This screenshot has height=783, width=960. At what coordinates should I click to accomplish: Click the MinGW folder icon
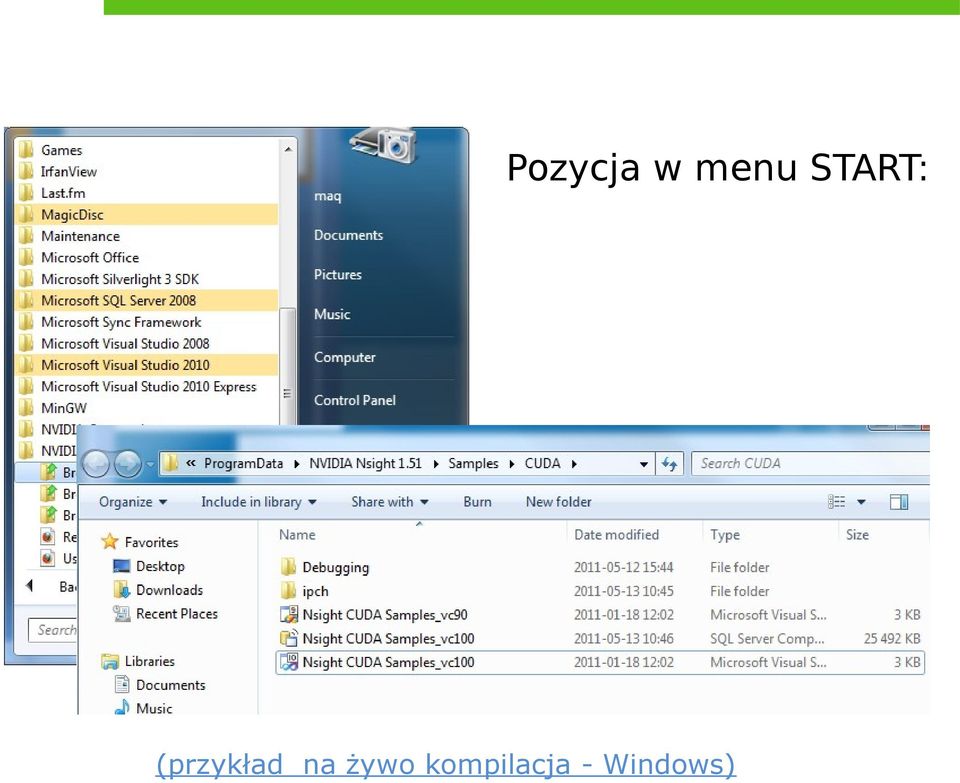[x=26, y=408]
